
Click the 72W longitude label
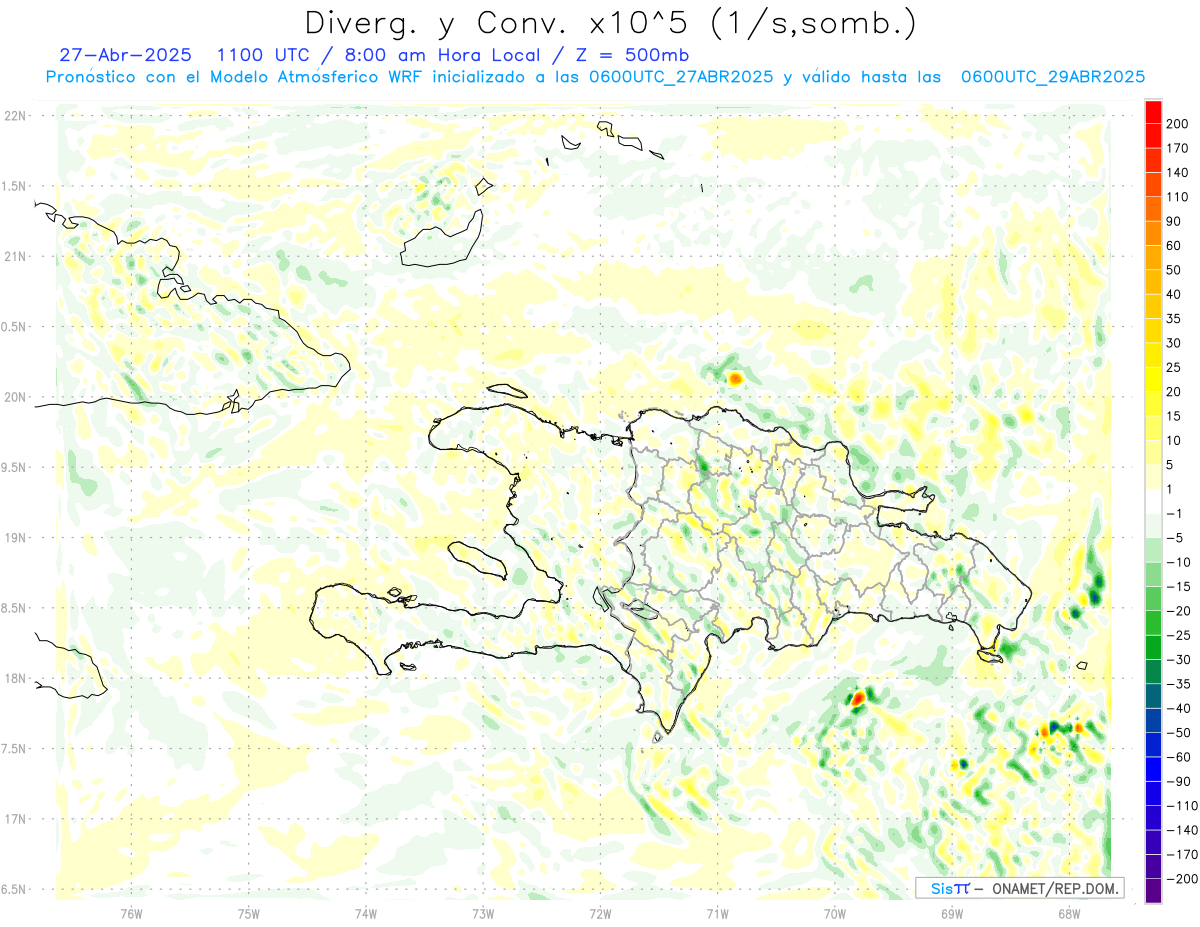(x=600, y=913)
